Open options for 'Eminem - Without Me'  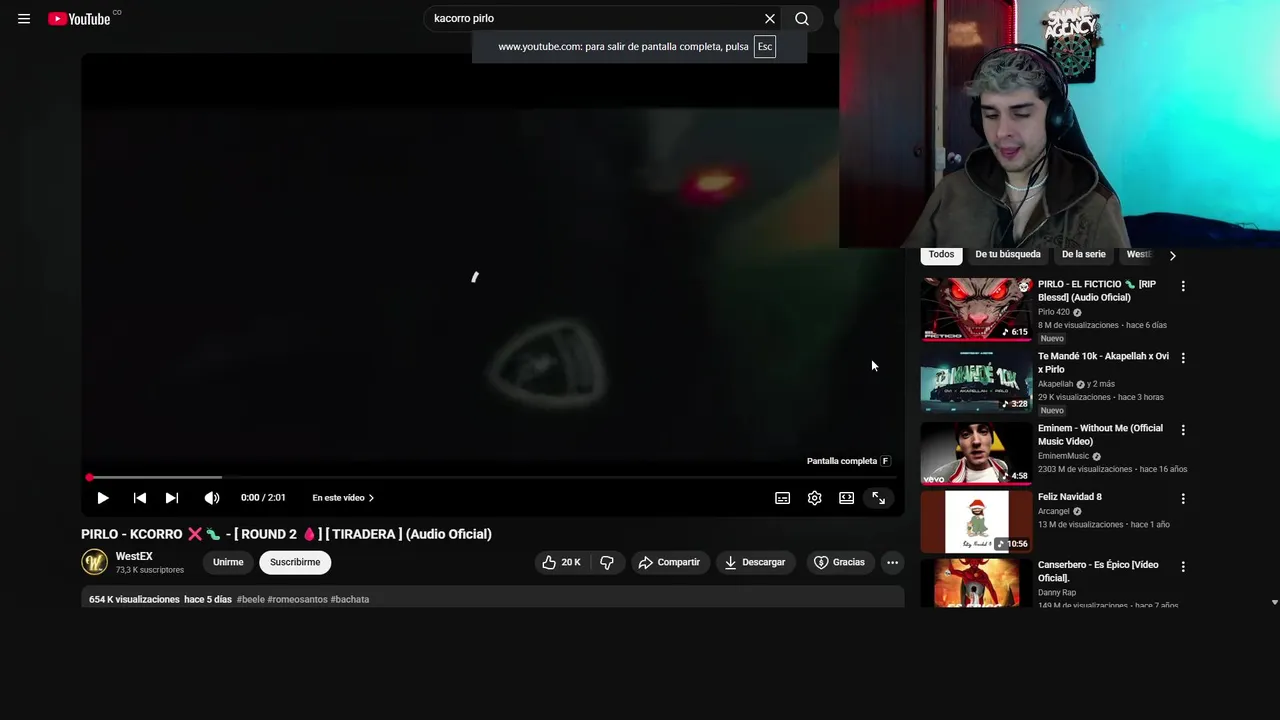coord(1183,430)
